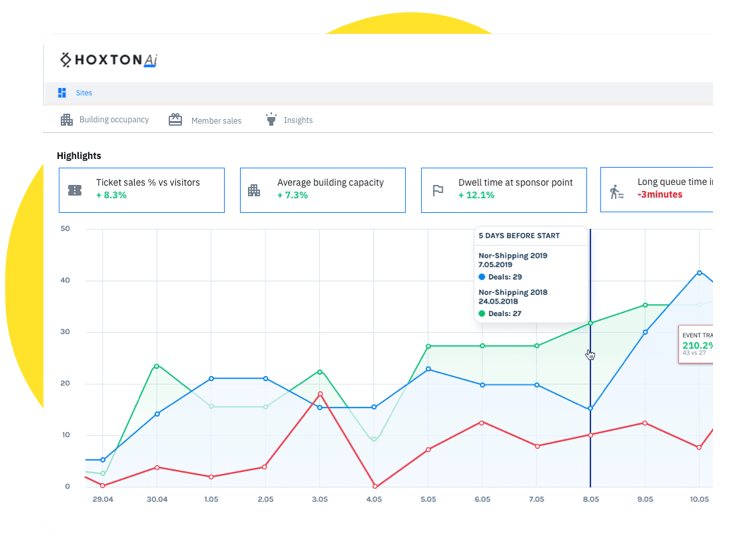Click the Highlights heading
This screenshot has height=543, width=731.
pyautogui.click(x=79, y=156)
